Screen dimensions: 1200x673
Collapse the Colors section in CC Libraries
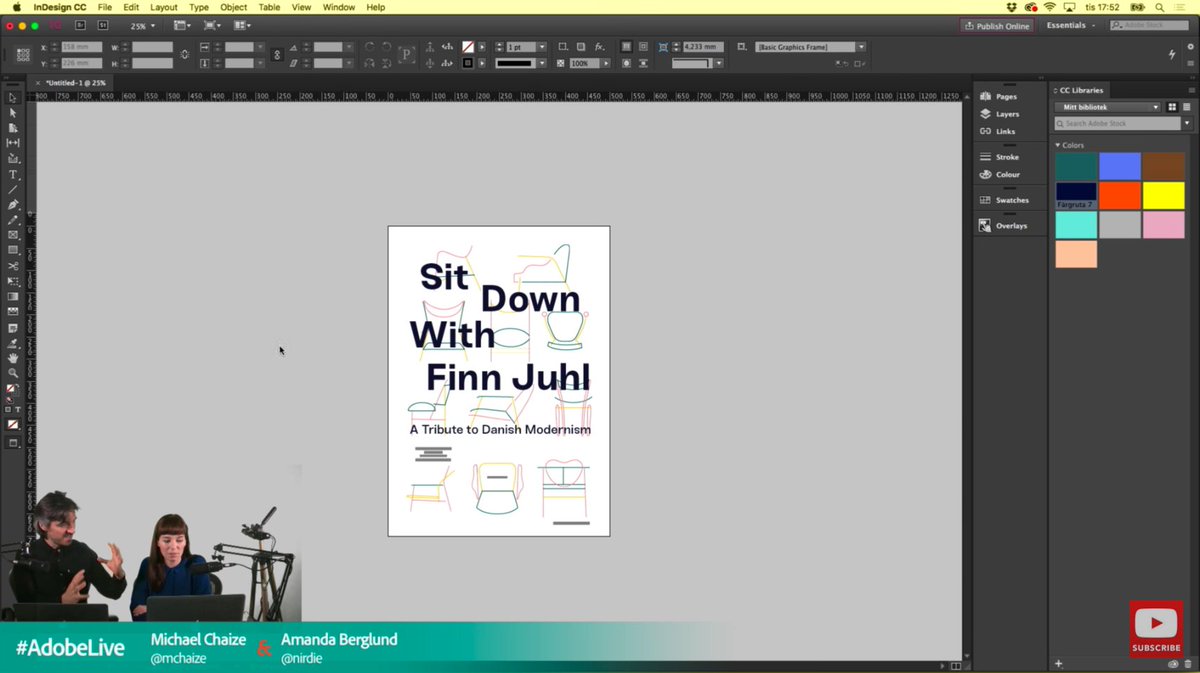click(x=1058, y=145)
